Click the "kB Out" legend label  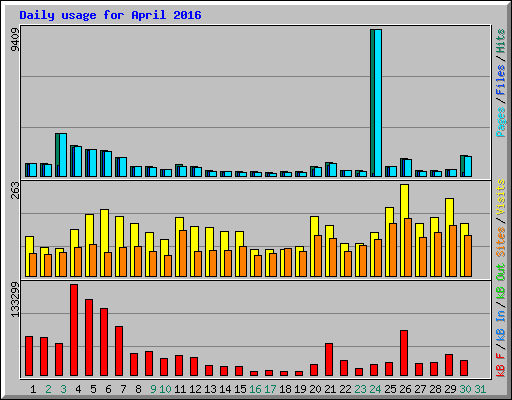tap(500, 282)
